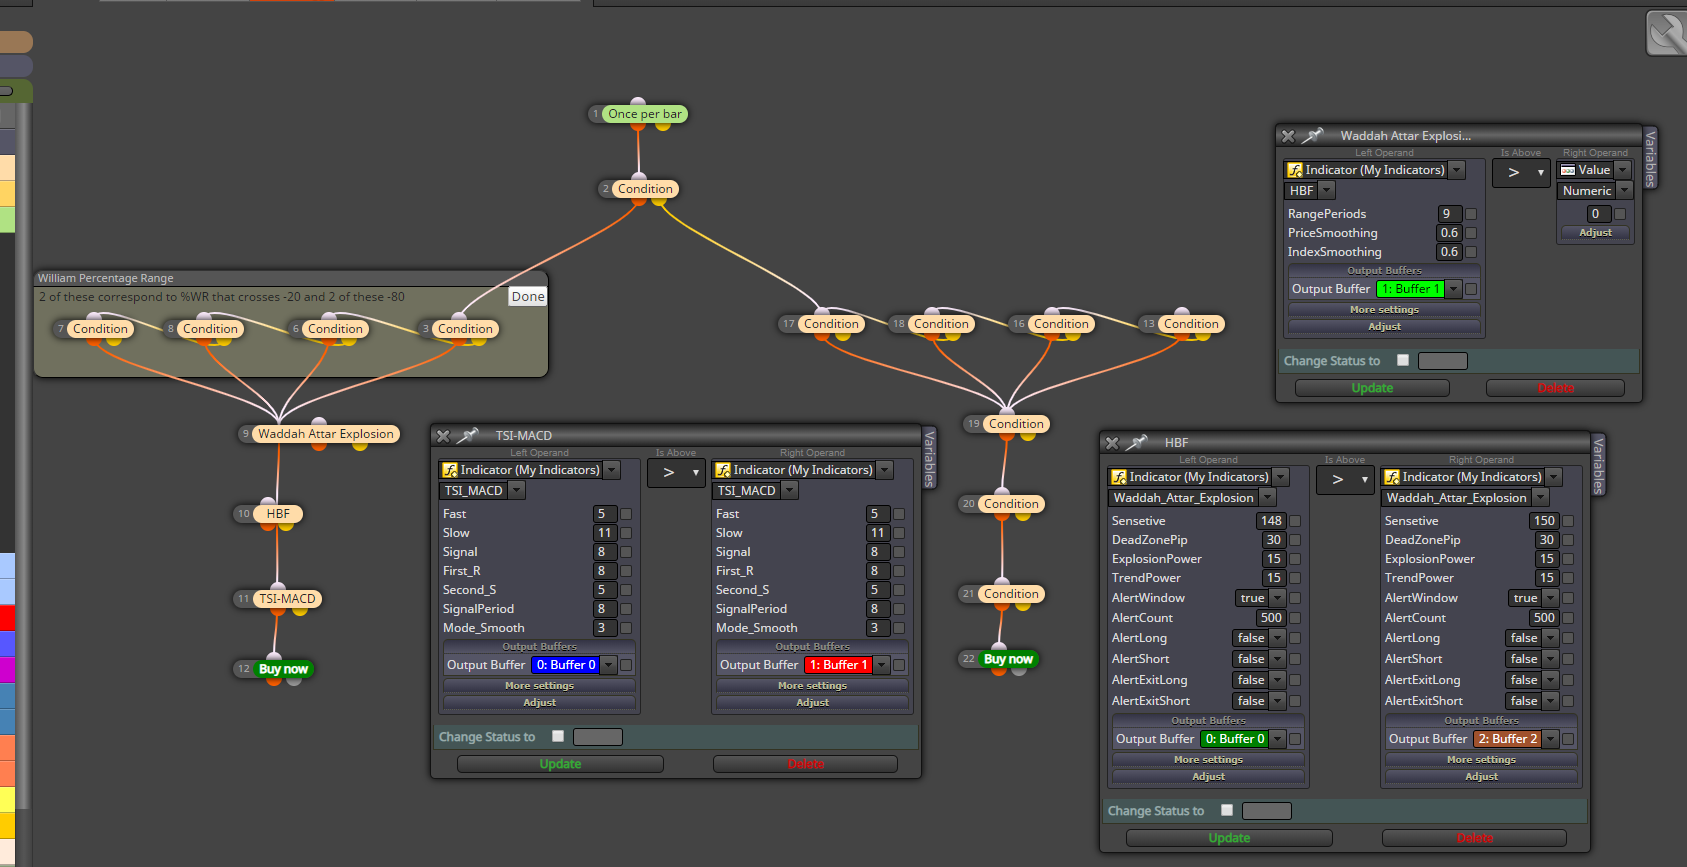Click Delete in the HBF panel
The height and width of the screenshot is (867, 1687).
tap(1474, 838)
